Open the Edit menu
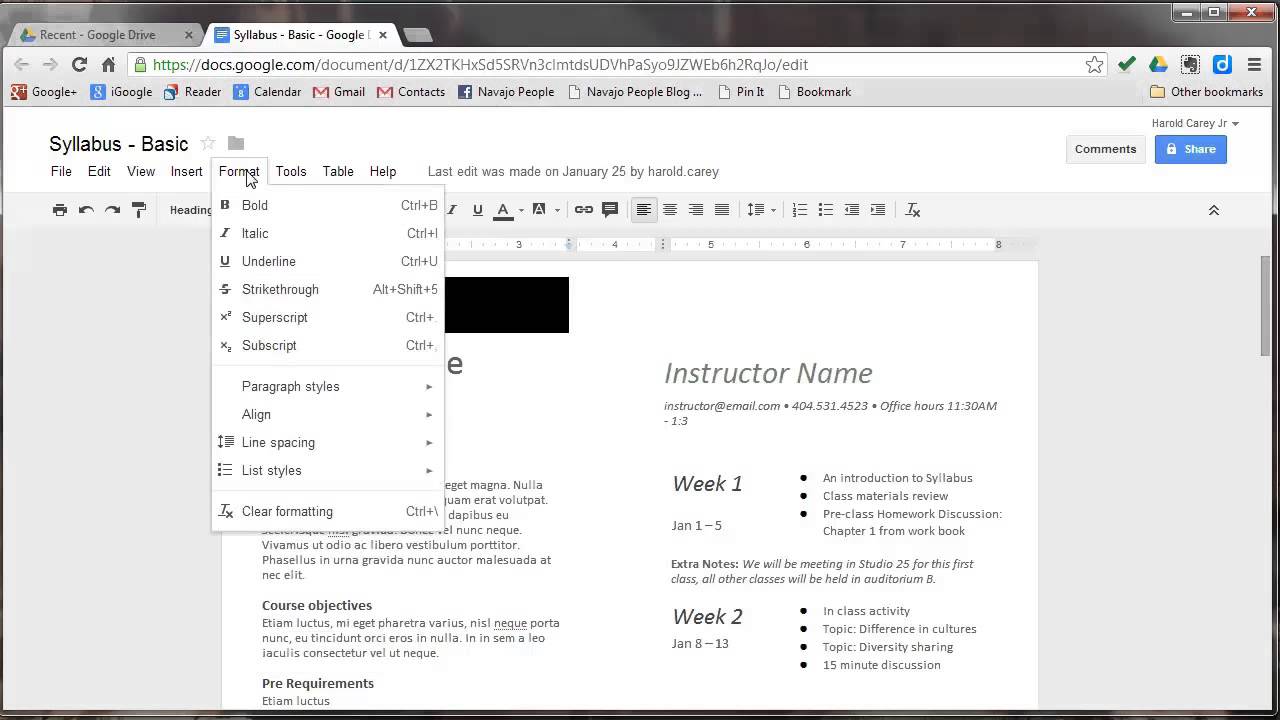1280x720 pixels. click(x=99, y=171)
